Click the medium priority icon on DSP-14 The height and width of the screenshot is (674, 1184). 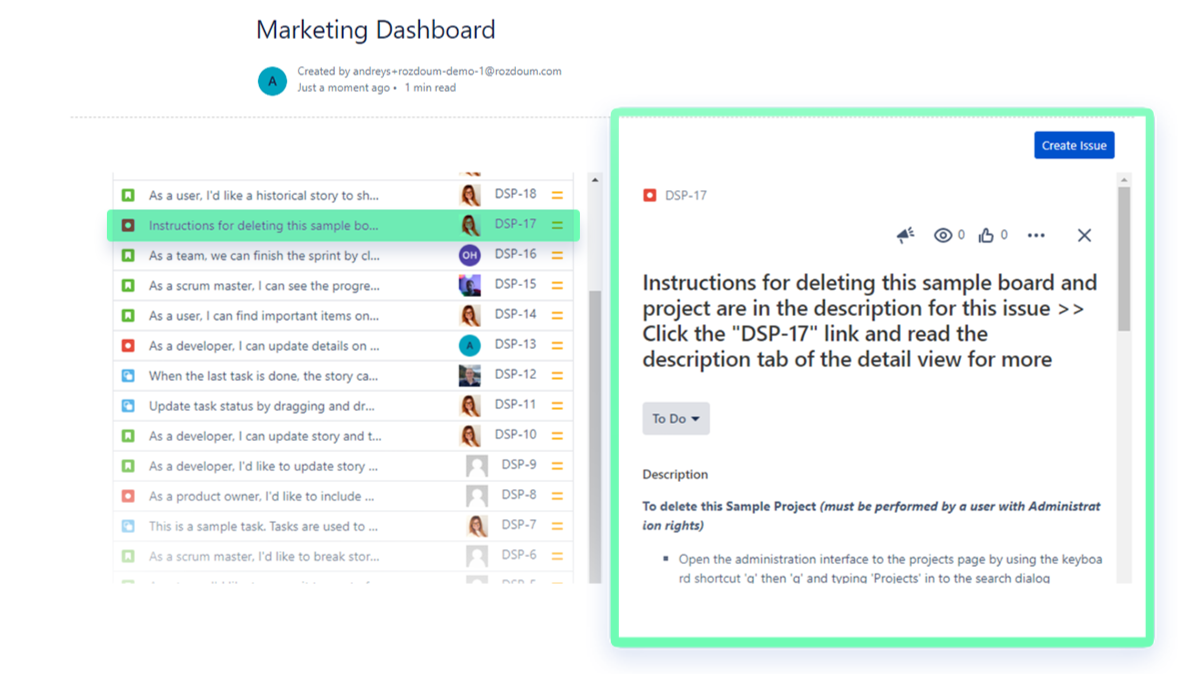click(x=557, y=315)
